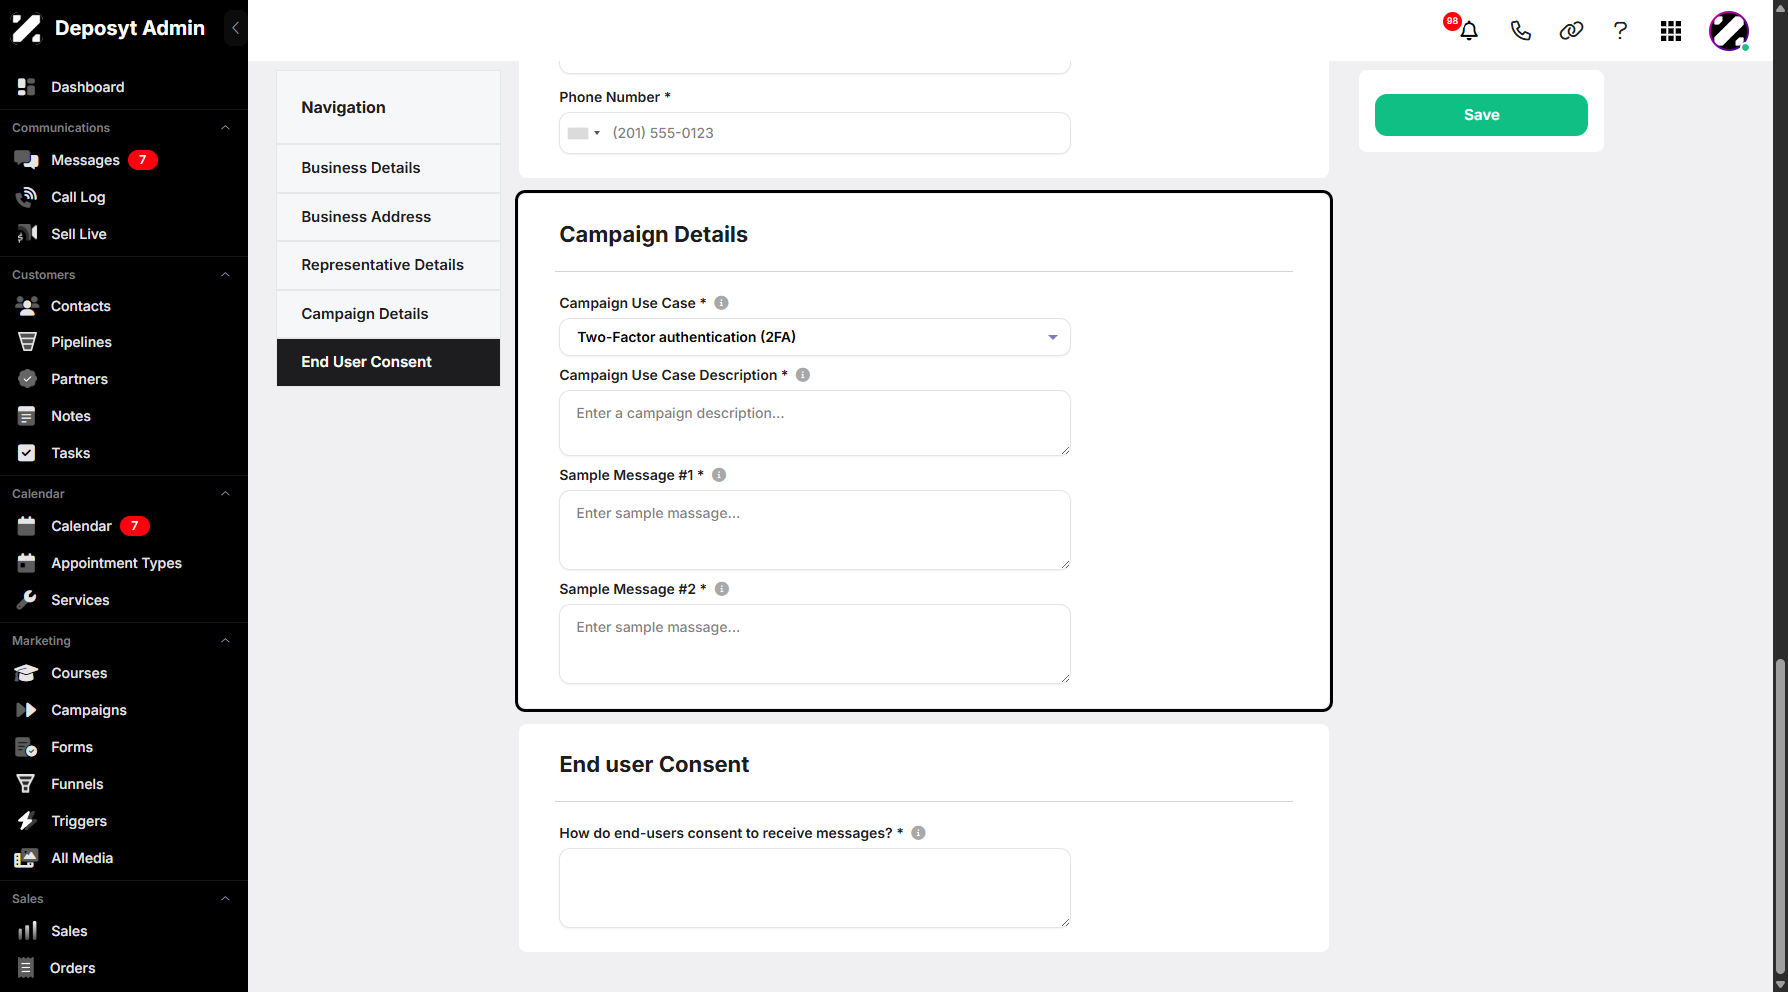
Task: Click the green Save button
Action: [x=1481, y=115]
